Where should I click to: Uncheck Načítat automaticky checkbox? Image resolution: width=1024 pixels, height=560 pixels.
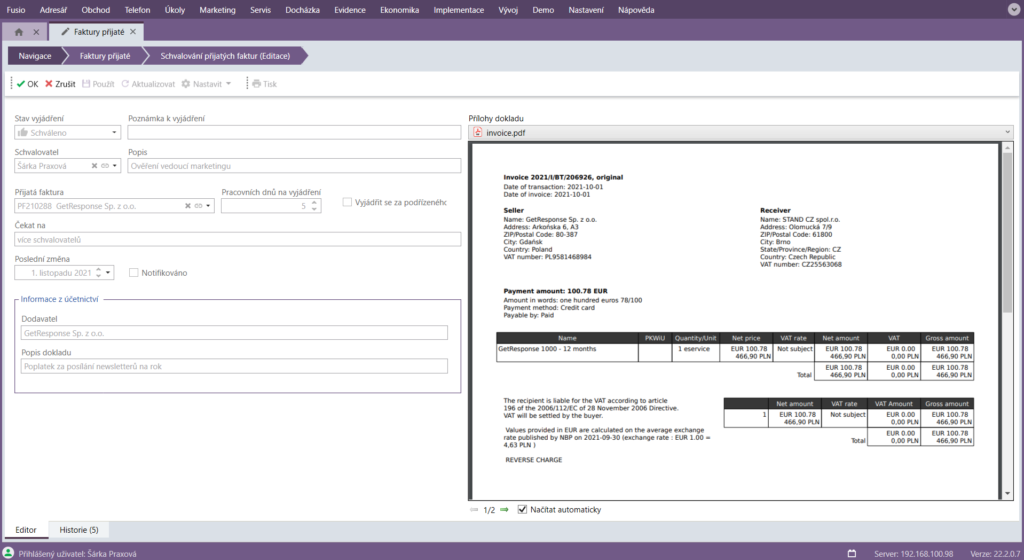point(522,510)
